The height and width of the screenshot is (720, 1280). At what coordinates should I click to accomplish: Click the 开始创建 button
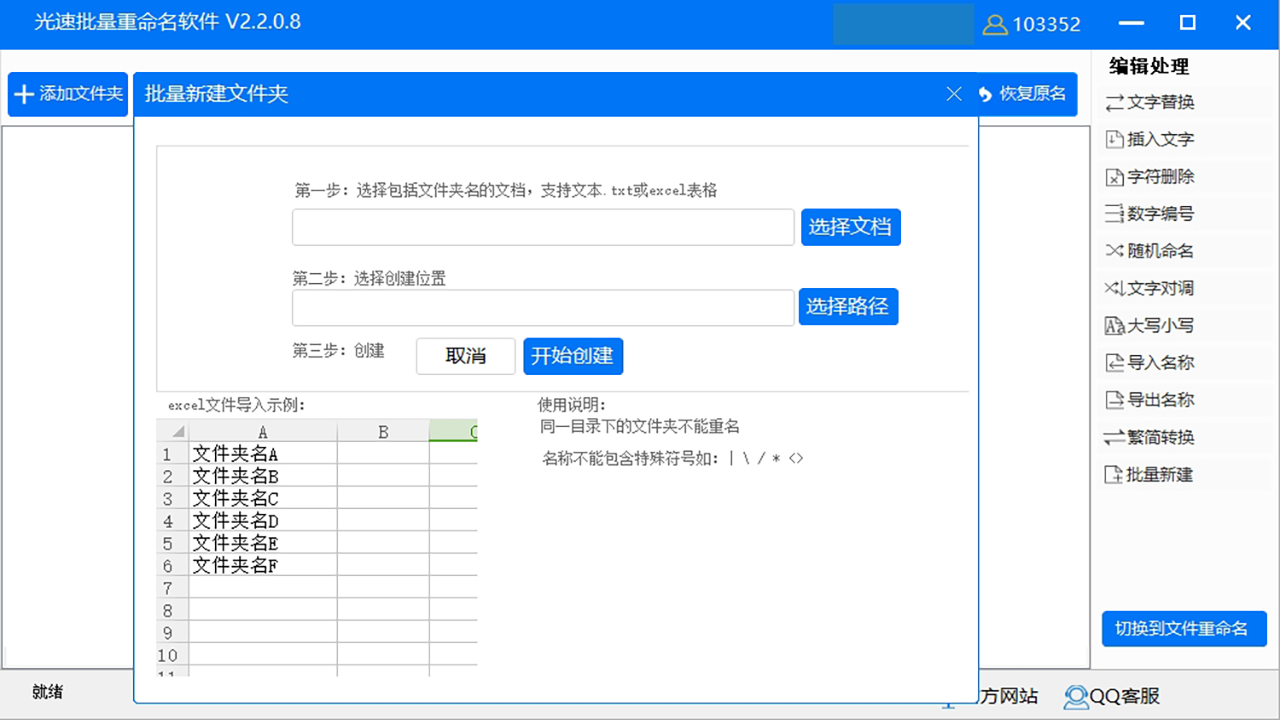(573, 356)
